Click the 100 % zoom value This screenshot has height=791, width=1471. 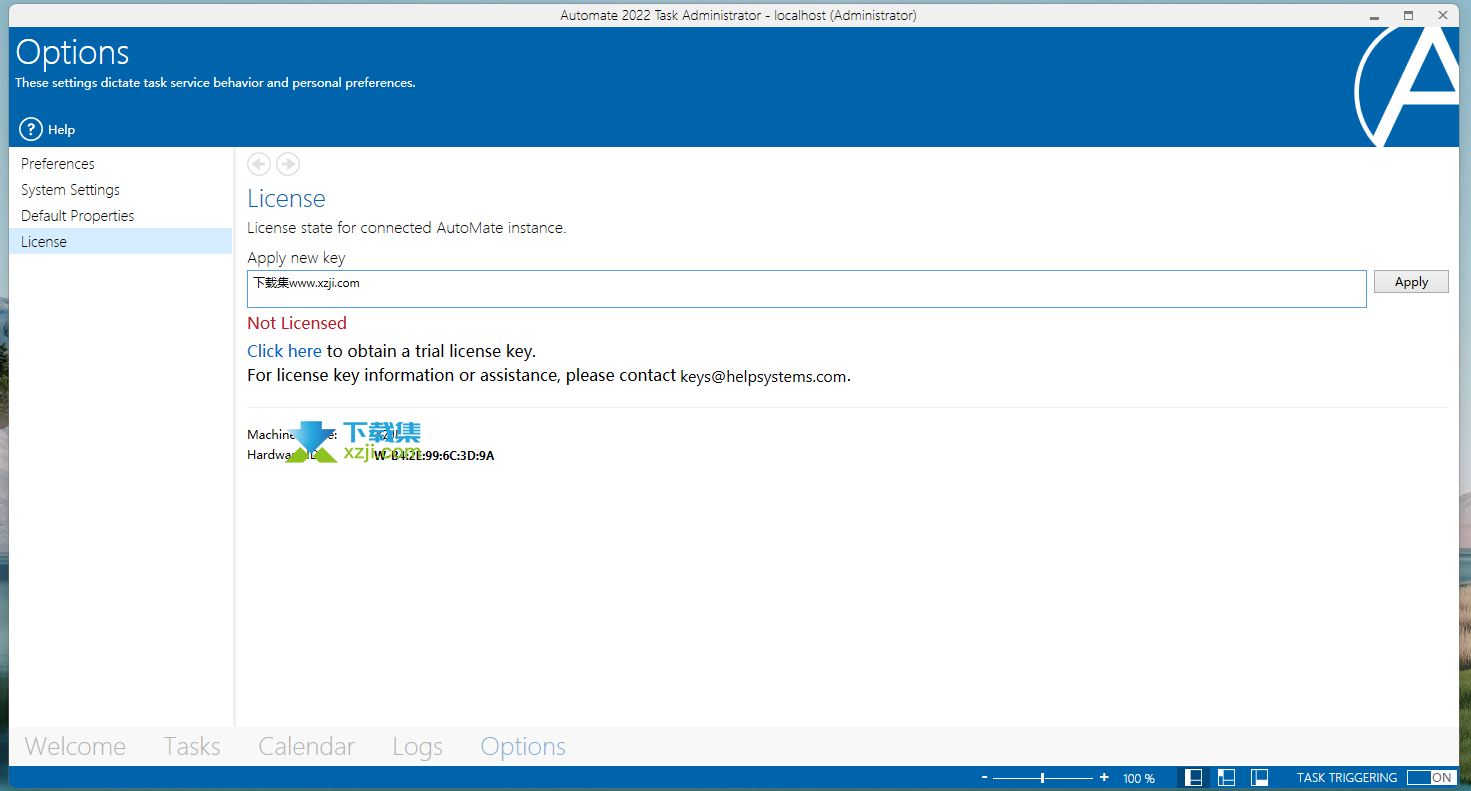click(1138, 778)
